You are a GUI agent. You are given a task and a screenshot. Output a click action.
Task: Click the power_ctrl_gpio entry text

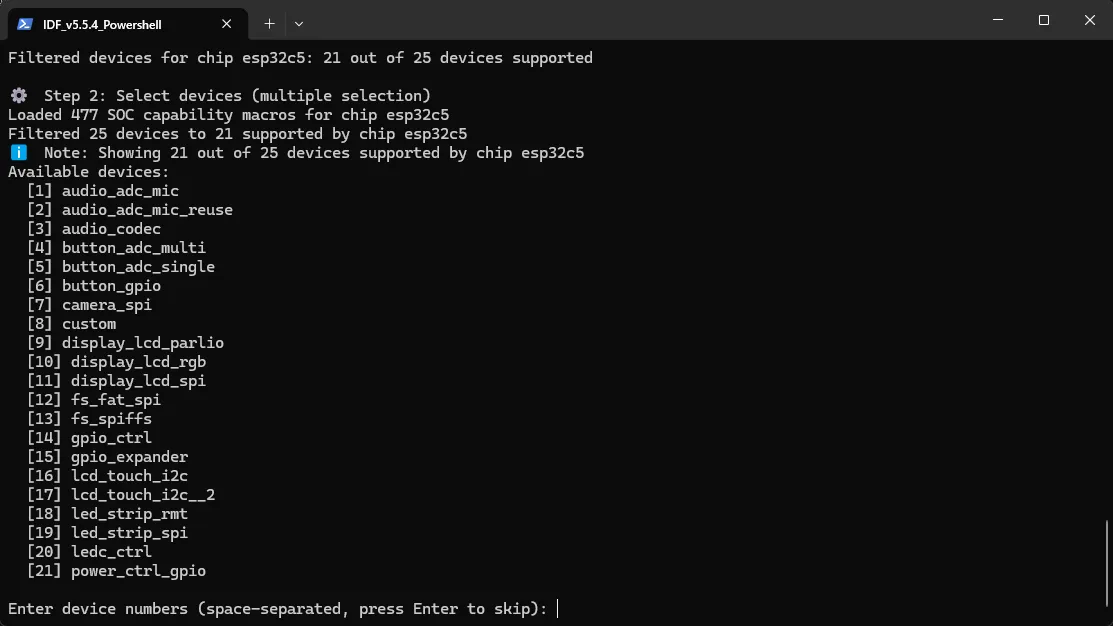click(x=138, y=571)
